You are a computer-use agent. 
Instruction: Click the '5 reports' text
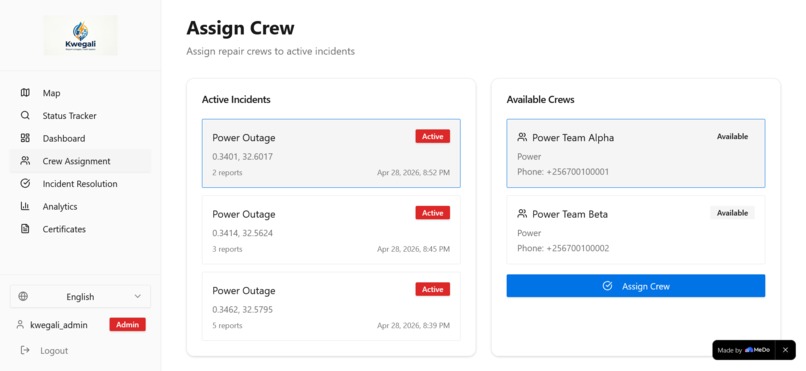[227, 326]
